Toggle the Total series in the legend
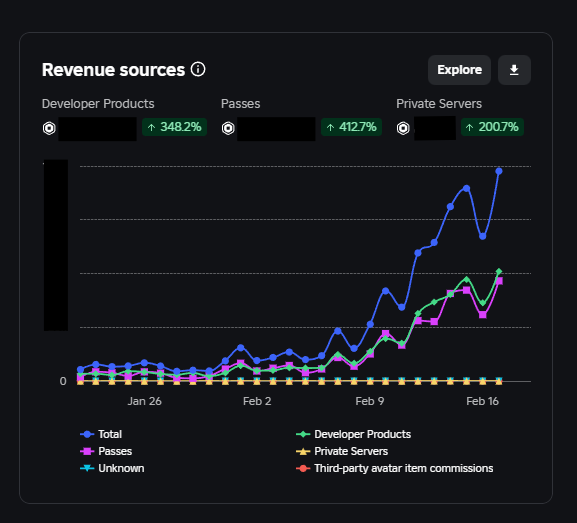Image resolution: width=577 pixels, height=523 pixels. [x=101, y=434]
